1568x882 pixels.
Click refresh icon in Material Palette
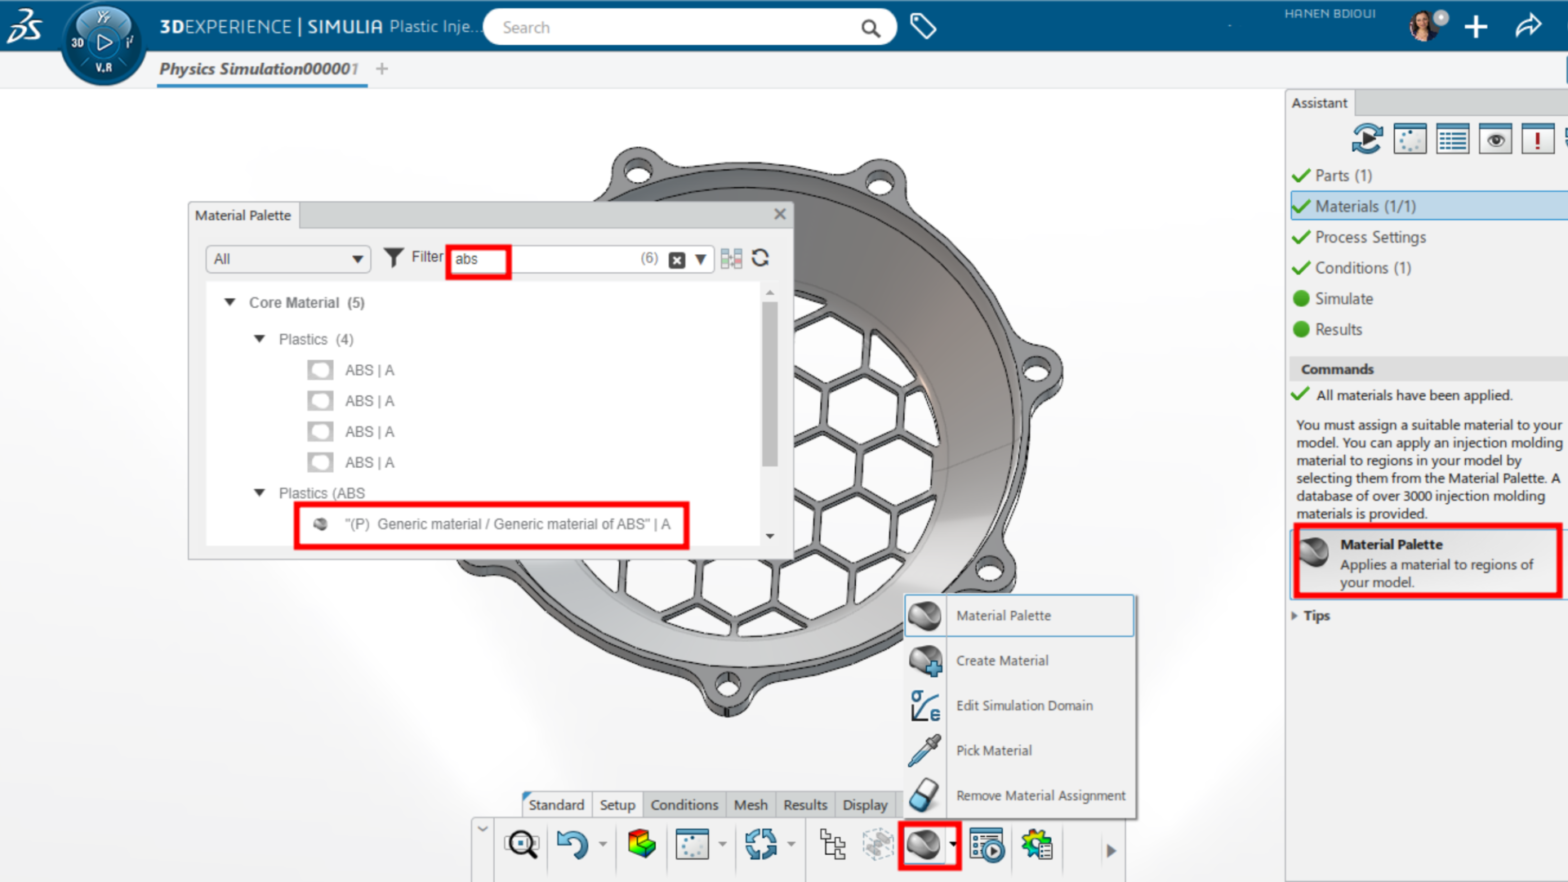point(760,258)
